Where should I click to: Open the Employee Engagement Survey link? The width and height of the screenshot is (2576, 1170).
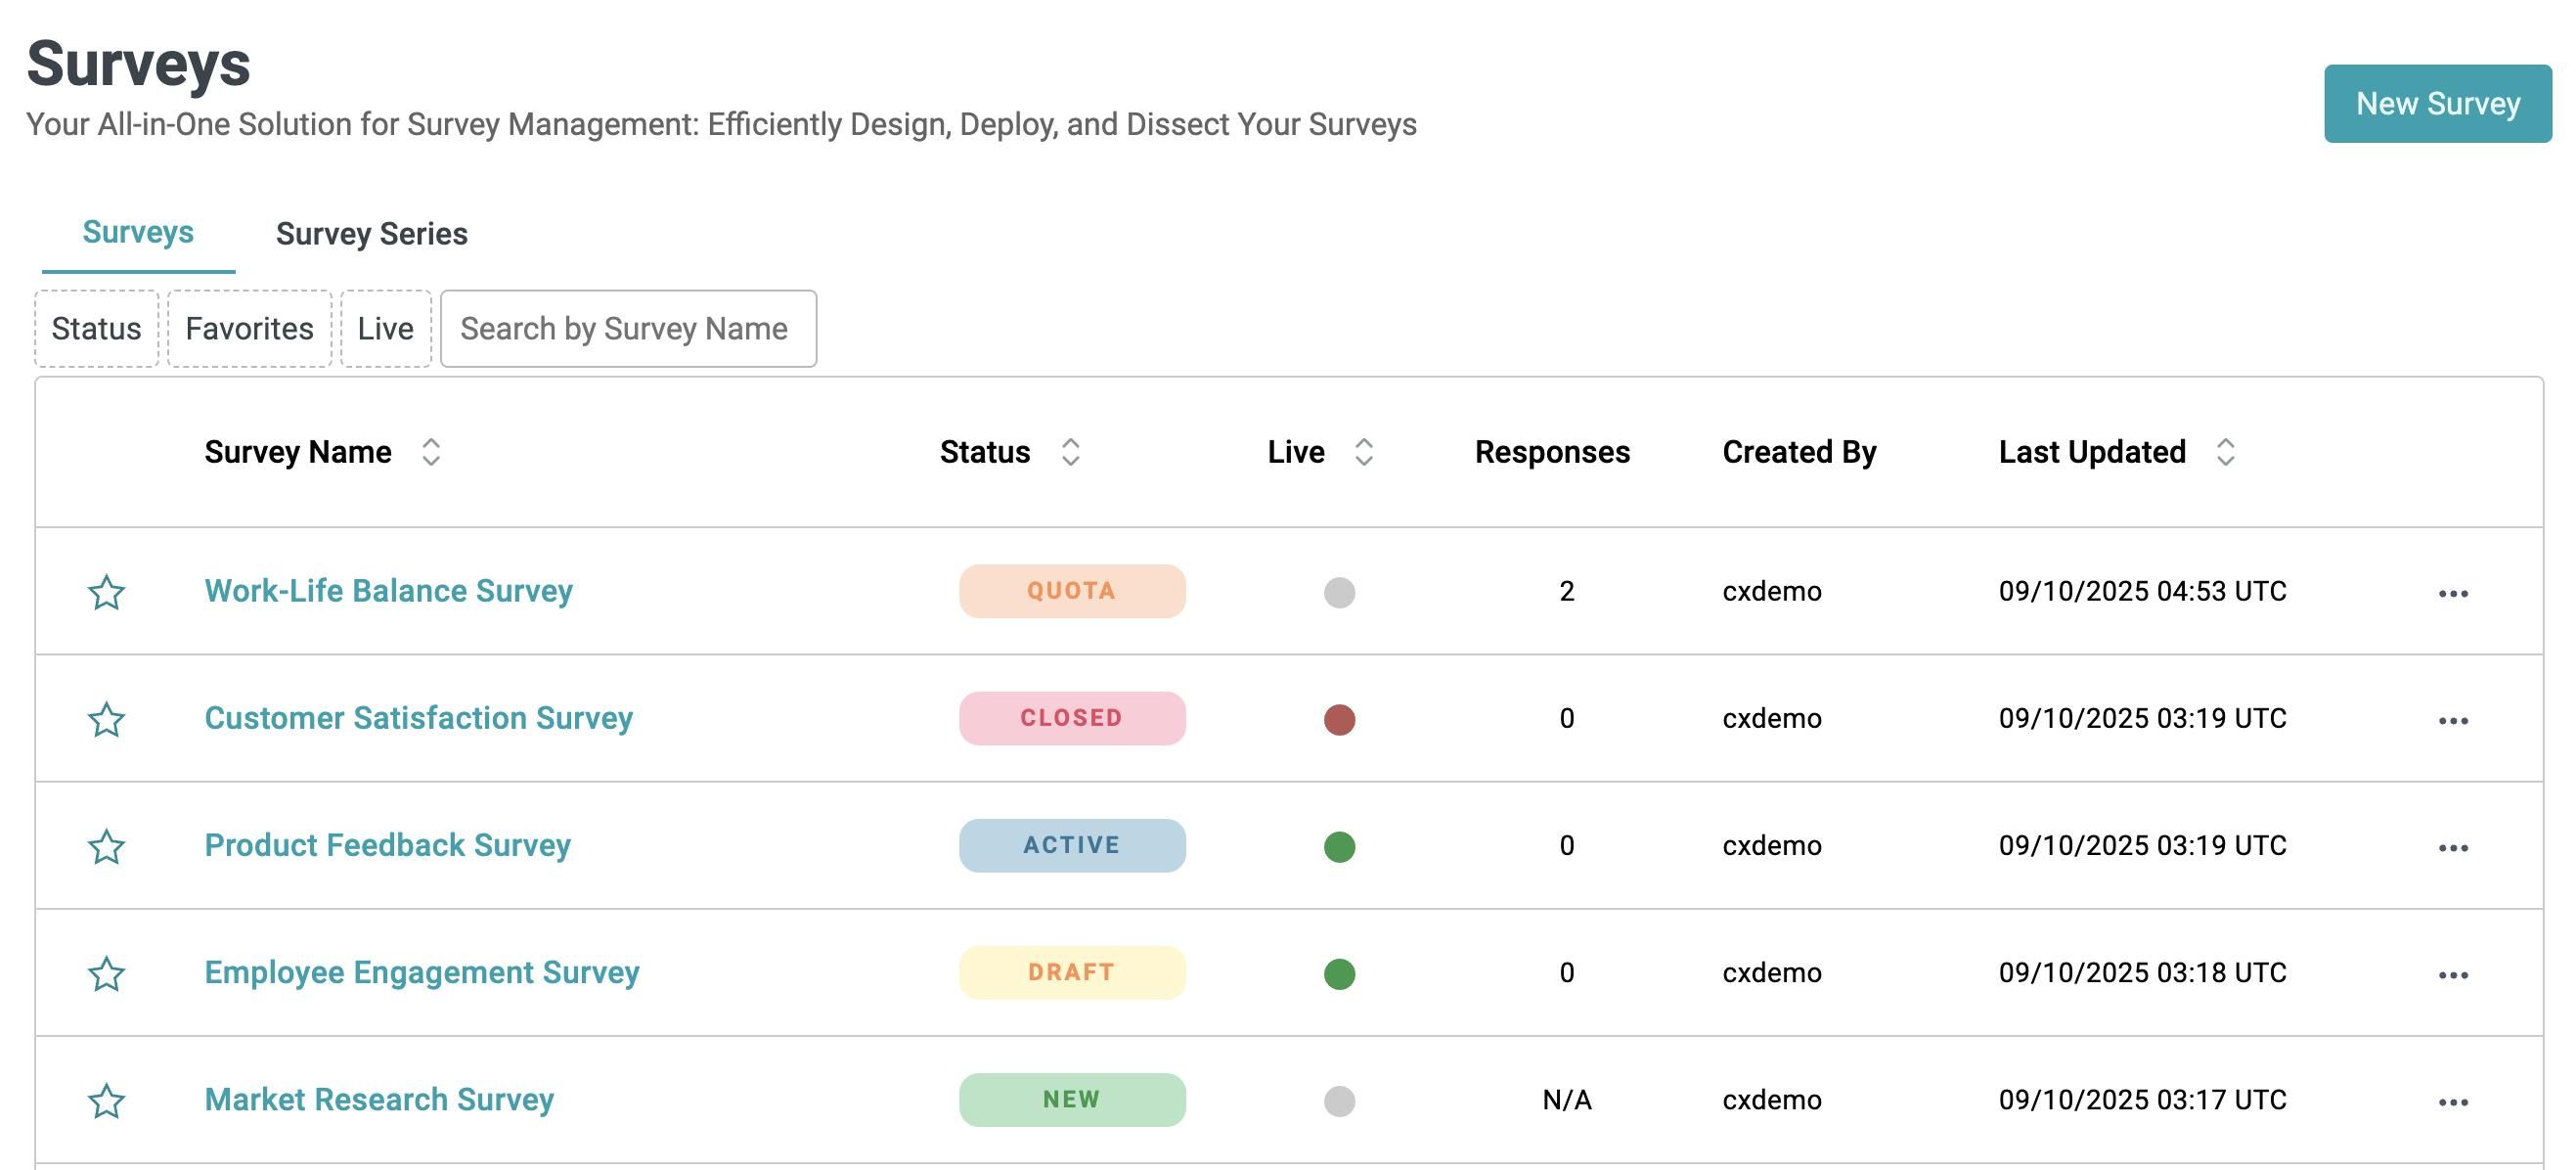pos(421,971)
